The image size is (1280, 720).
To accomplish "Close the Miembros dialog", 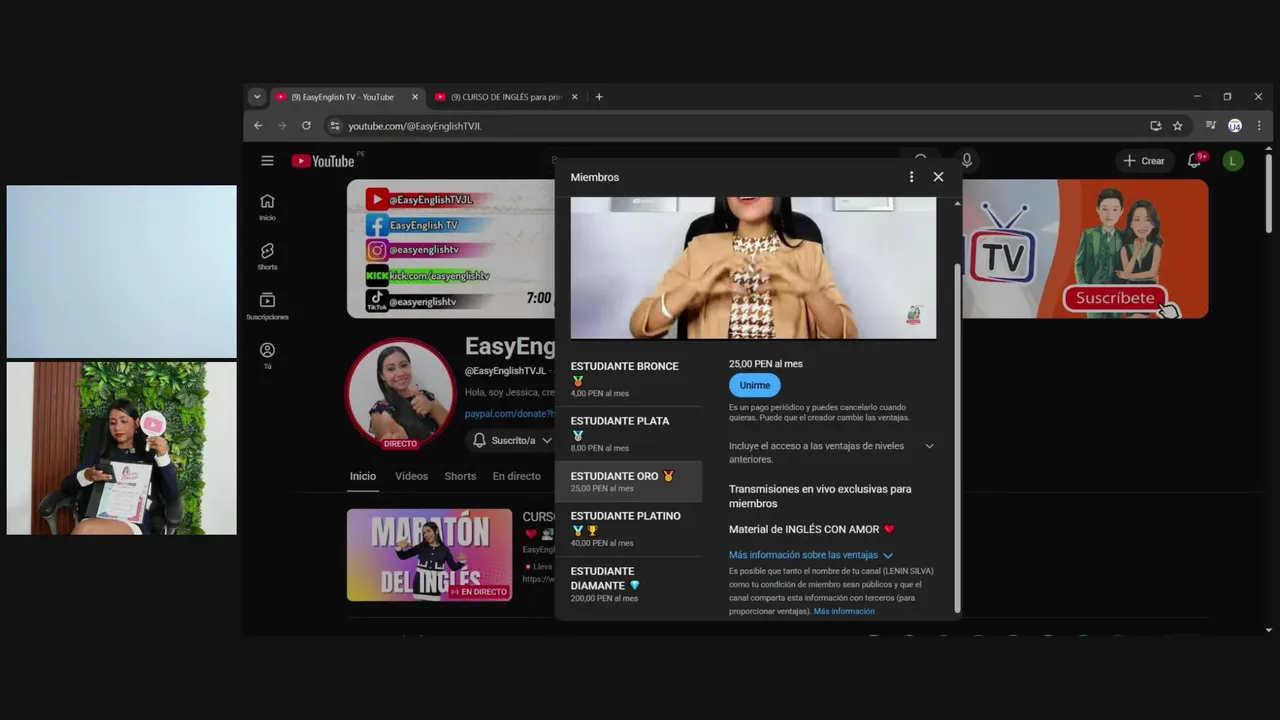I will [x=938, y=177].
